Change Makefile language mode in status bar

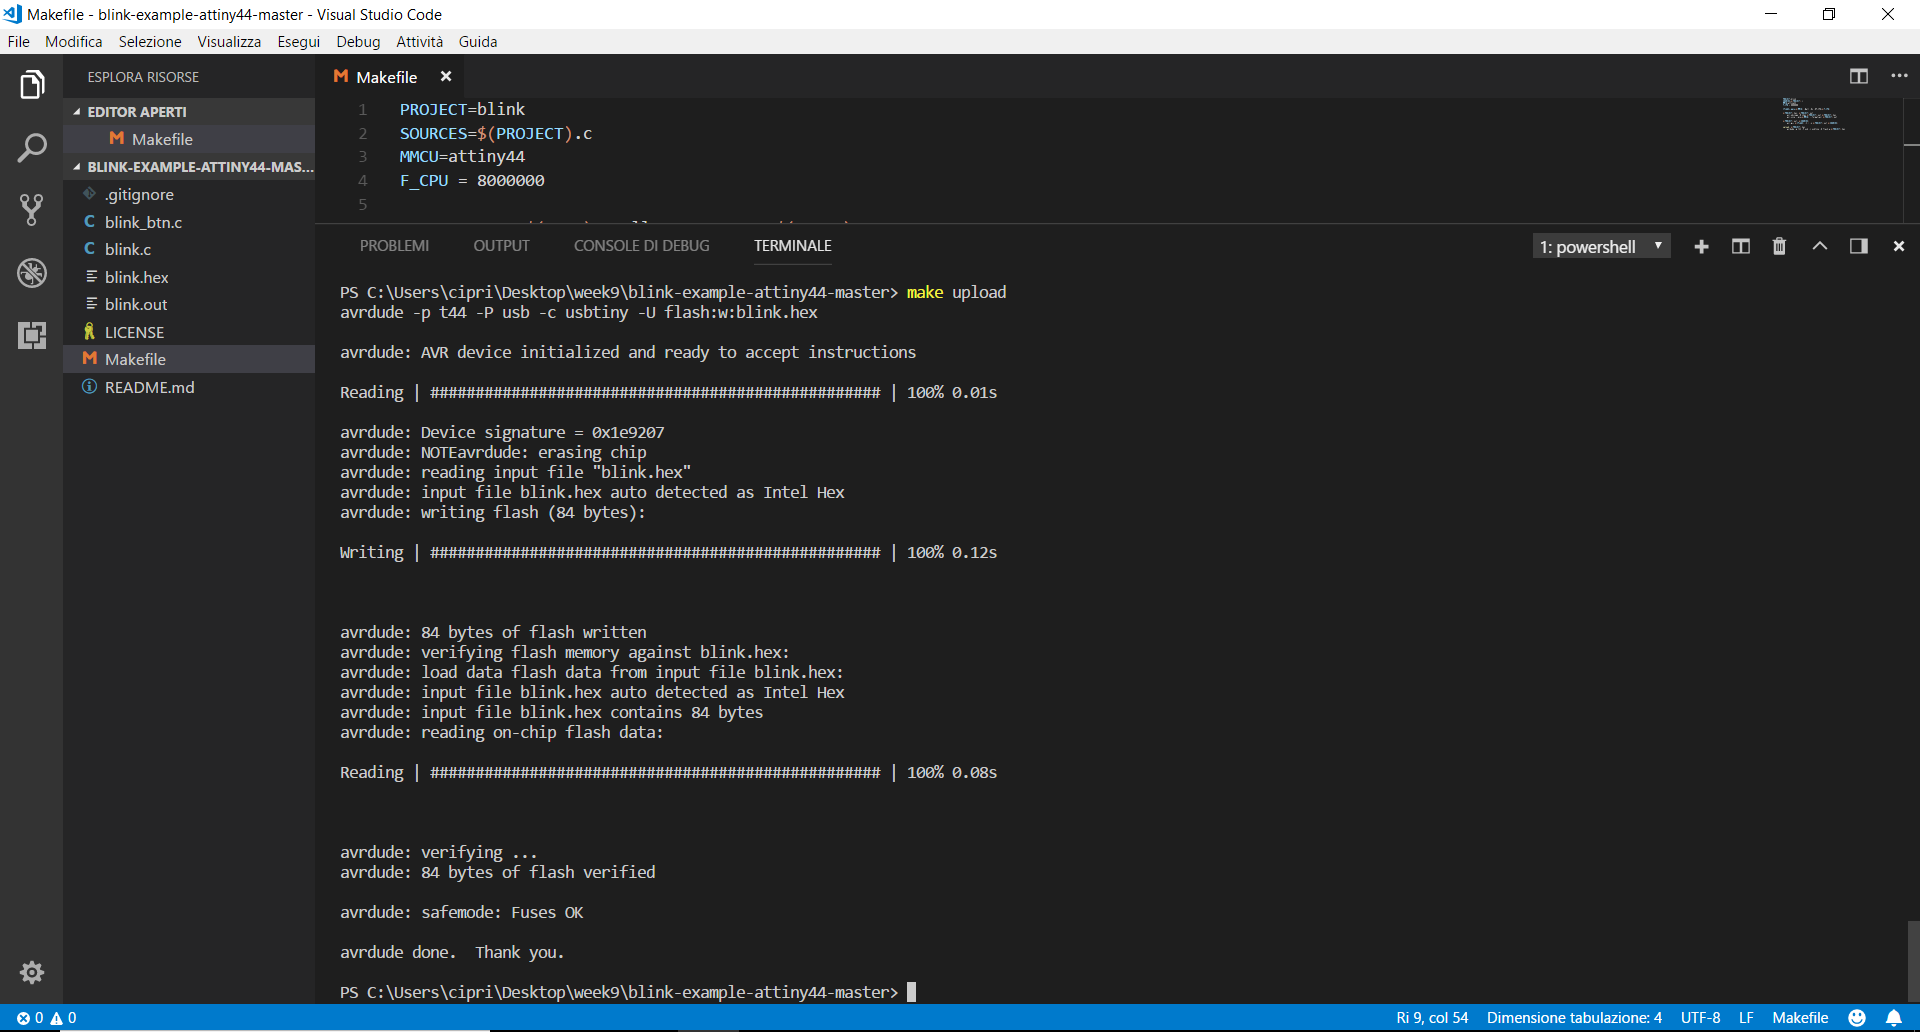(1800, 1018)
